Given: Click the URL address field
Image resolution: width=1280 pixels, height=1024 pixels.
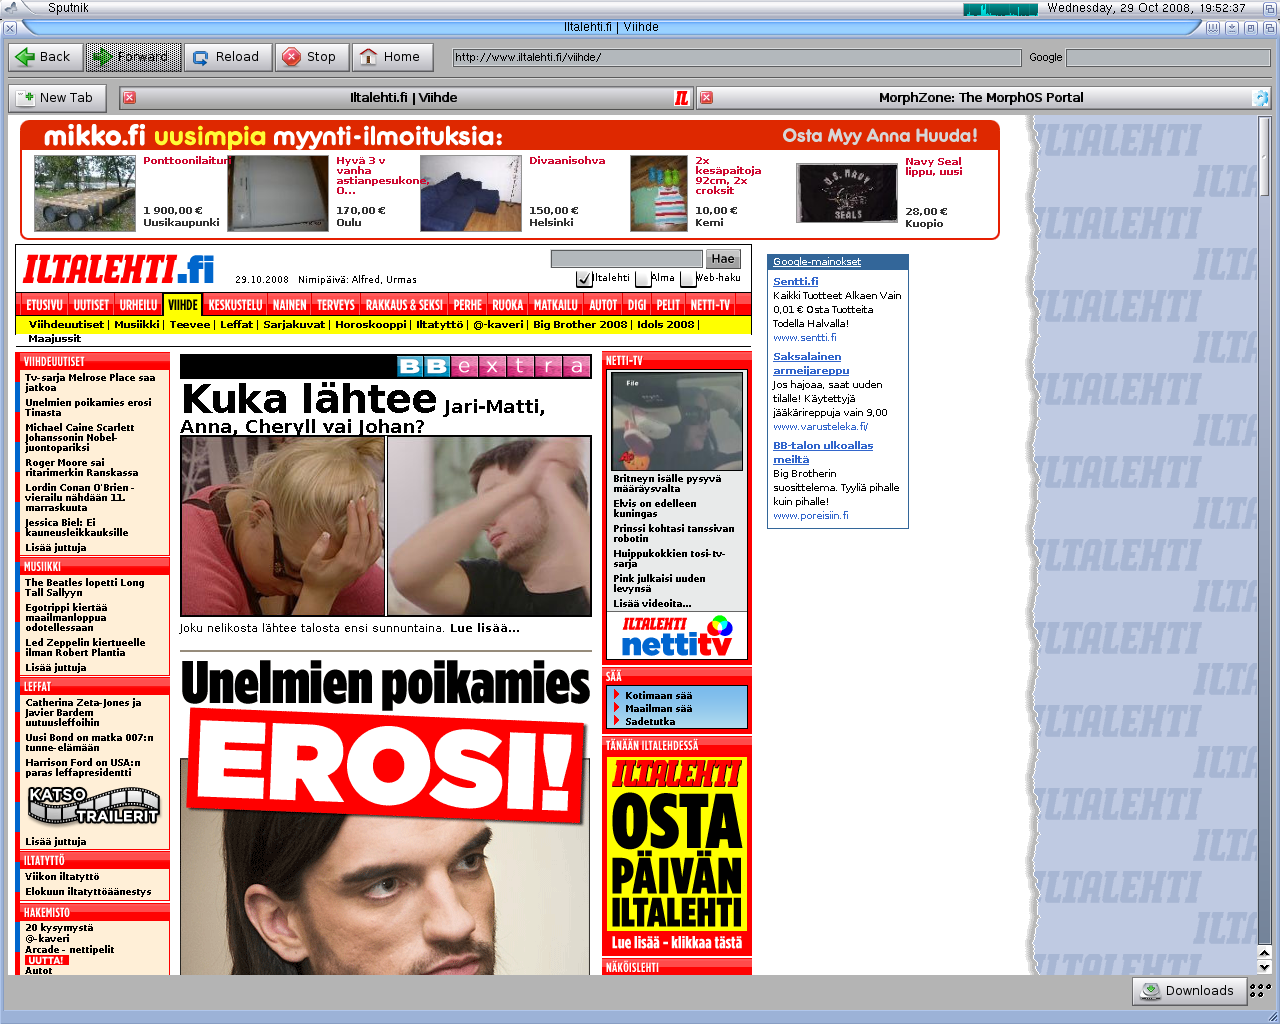Looking at the screenshot, I should [x=737, y=57].
